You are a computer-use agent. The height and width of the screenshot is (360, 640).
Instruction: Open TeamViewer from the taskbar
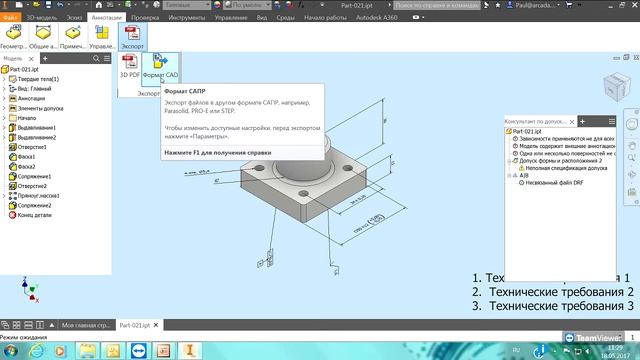pyautogui.click(x=139, y=351)
